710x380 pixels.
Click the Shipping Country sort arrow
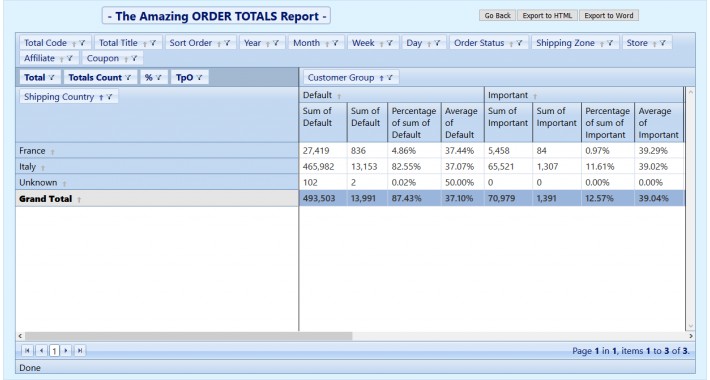(101, 97)
